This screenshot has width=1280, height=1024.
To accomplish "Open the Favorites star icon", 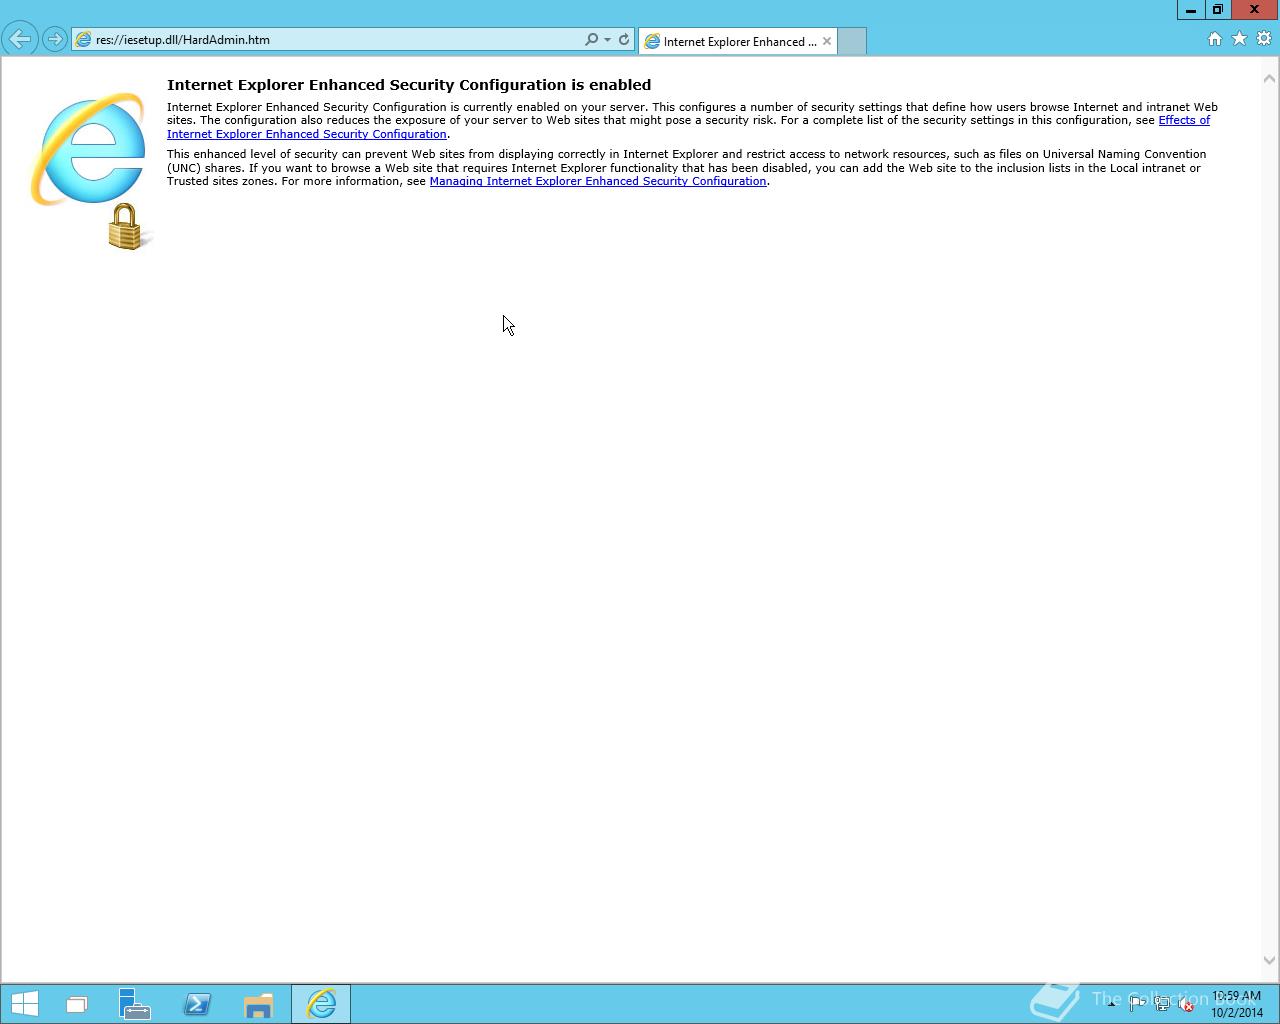I will click(x=1239, y=39).
